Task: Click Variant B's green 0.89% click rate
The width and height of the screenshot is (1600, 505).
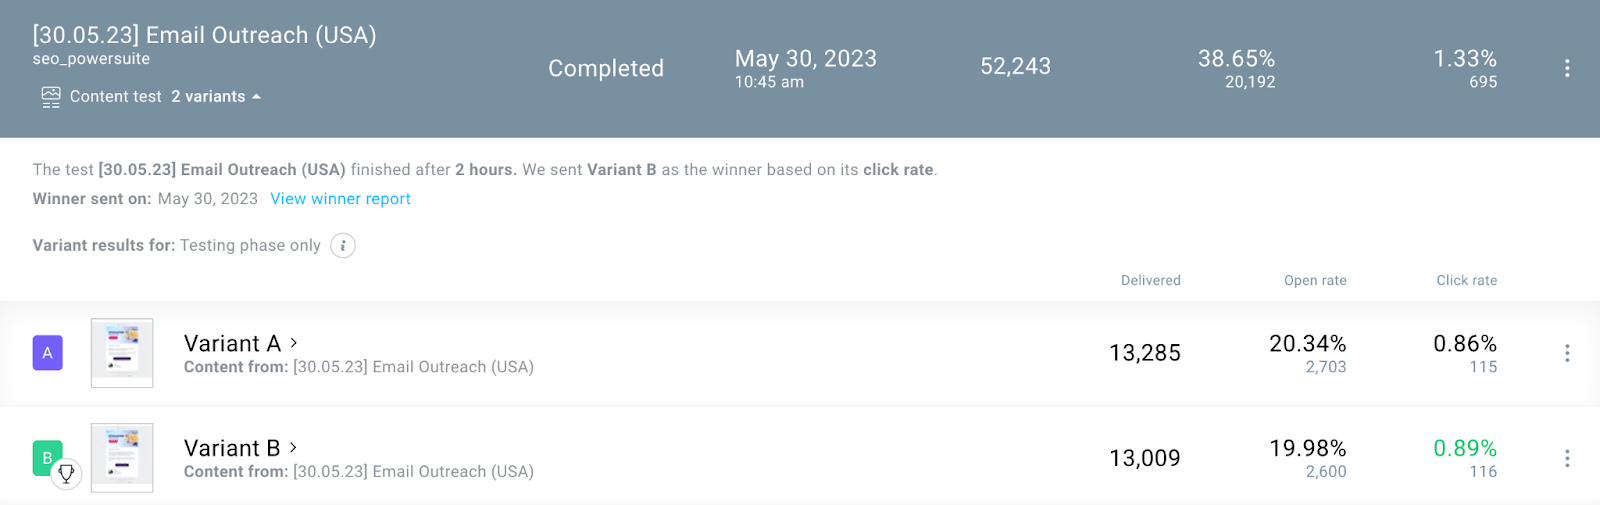Action: click(x=1465, y=448)
